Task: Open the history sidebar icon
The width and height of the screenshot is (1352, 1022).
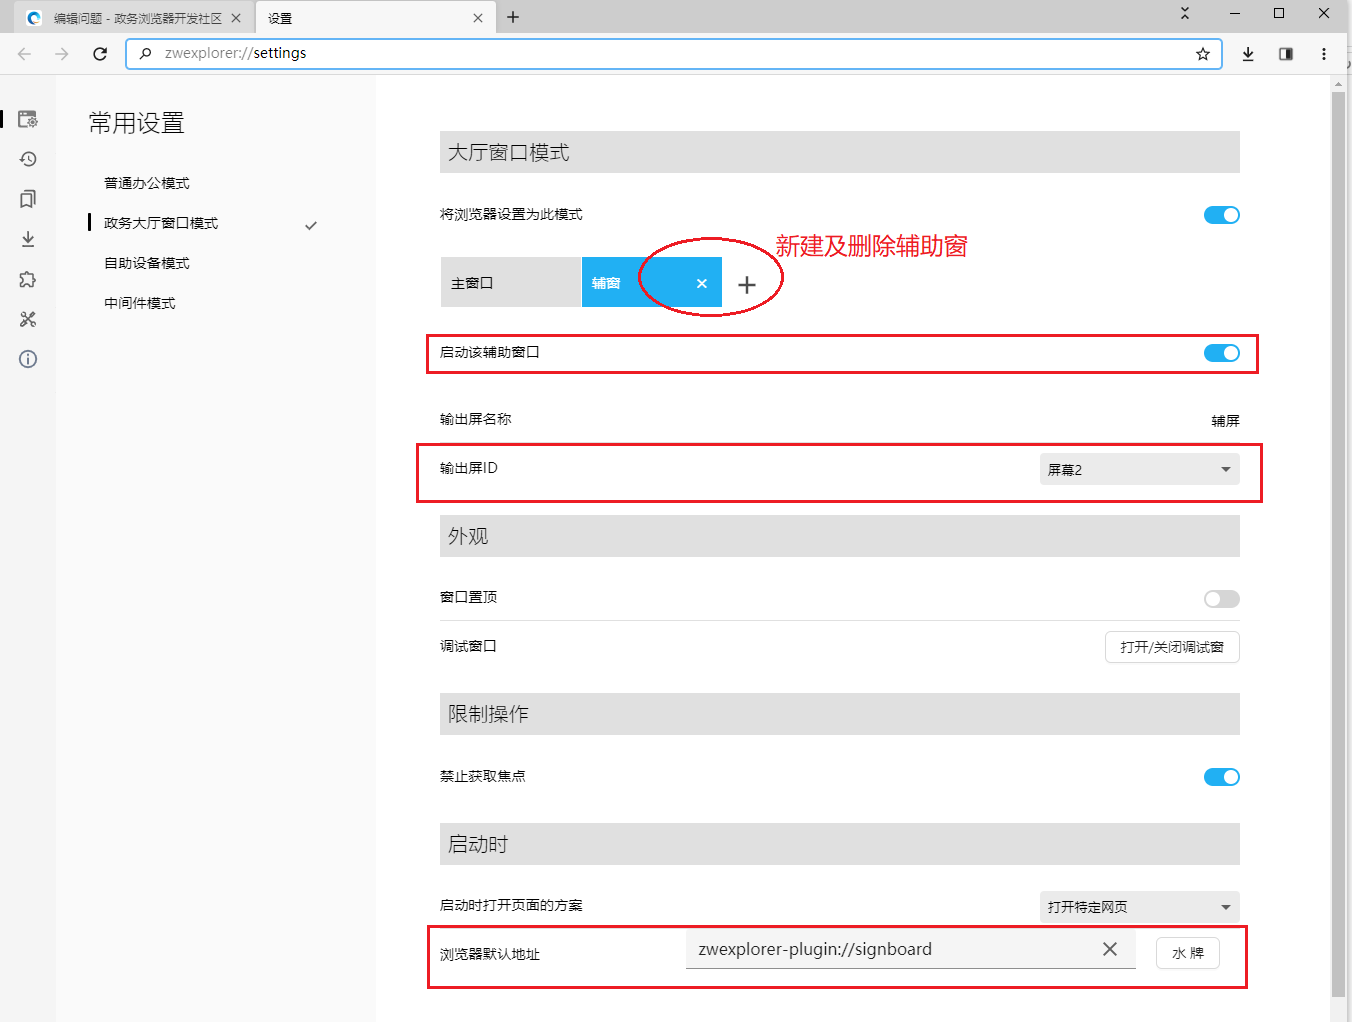Action: tap(28, 159)
